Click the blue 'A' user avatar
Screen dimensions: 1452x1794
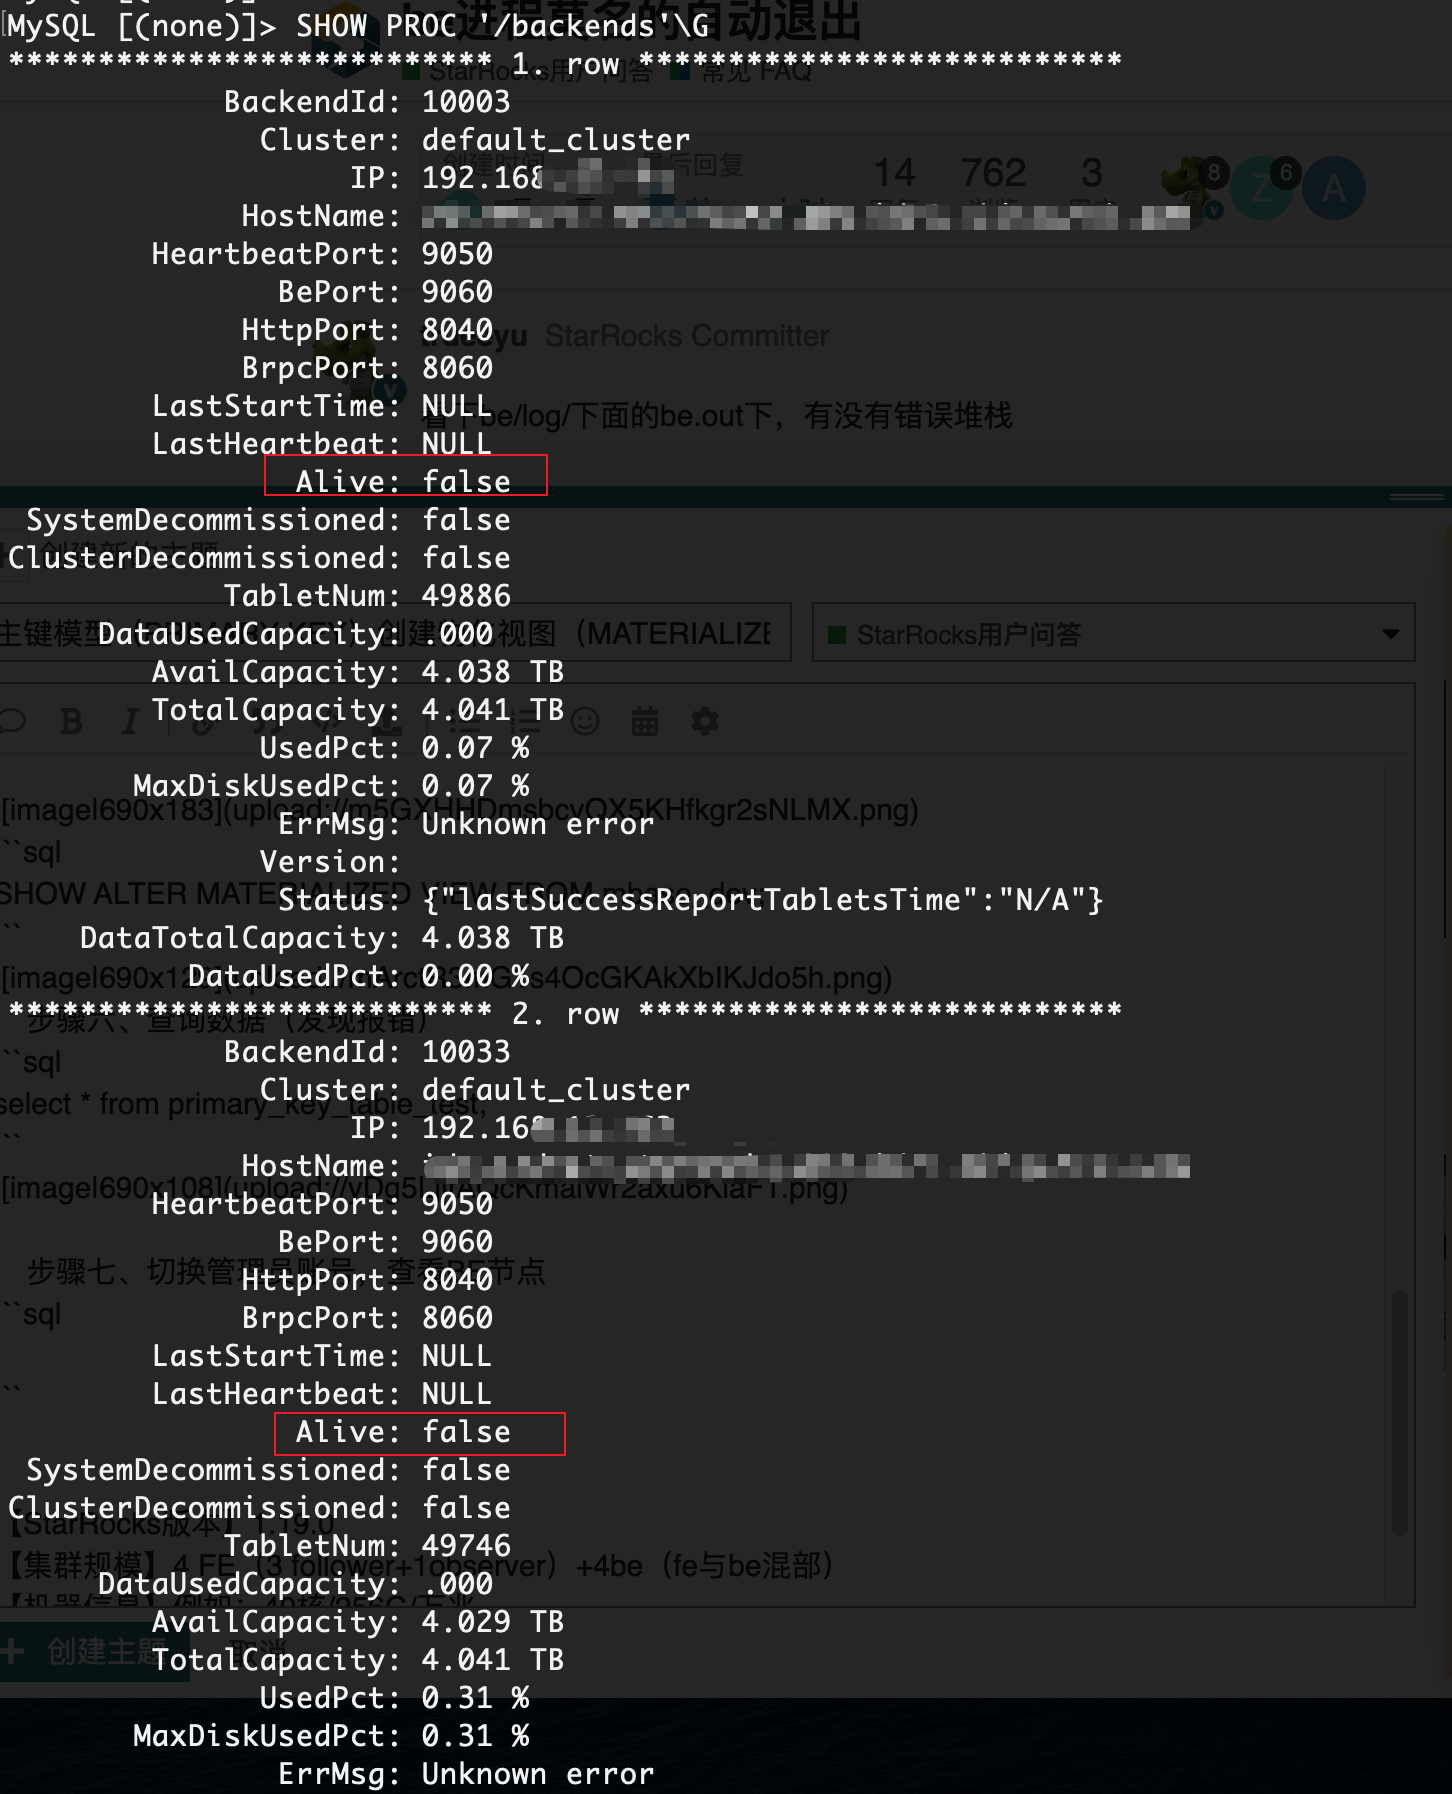point(1333,188)
